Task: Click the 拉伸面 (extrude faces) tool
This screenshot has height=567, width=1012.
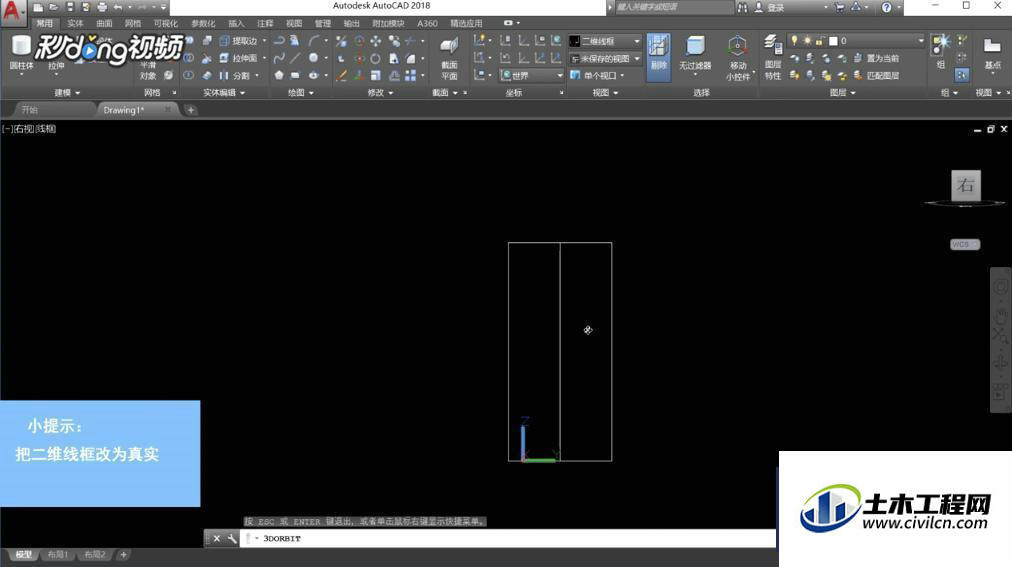Action: (x=239, y=58)
